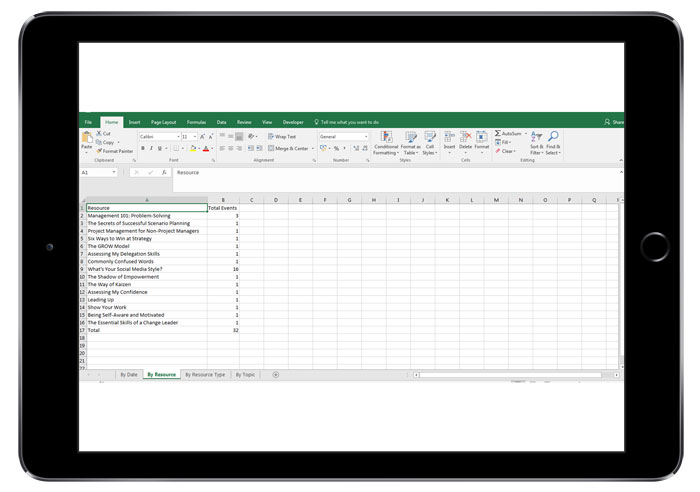Open the General number format dropdown
The width and height of the screenshot is (700, 492).
[366, 137]
